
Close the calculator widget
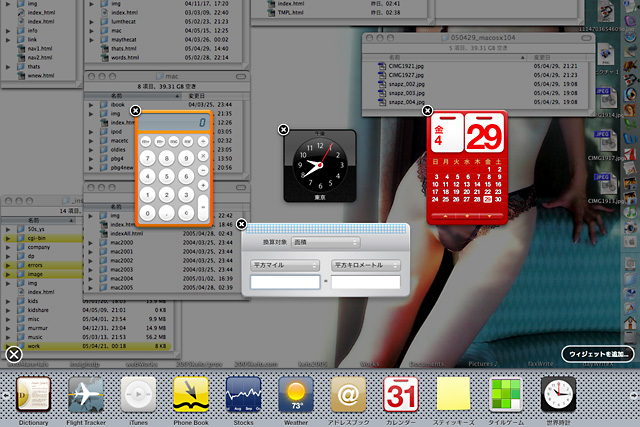tap(136, 111)
